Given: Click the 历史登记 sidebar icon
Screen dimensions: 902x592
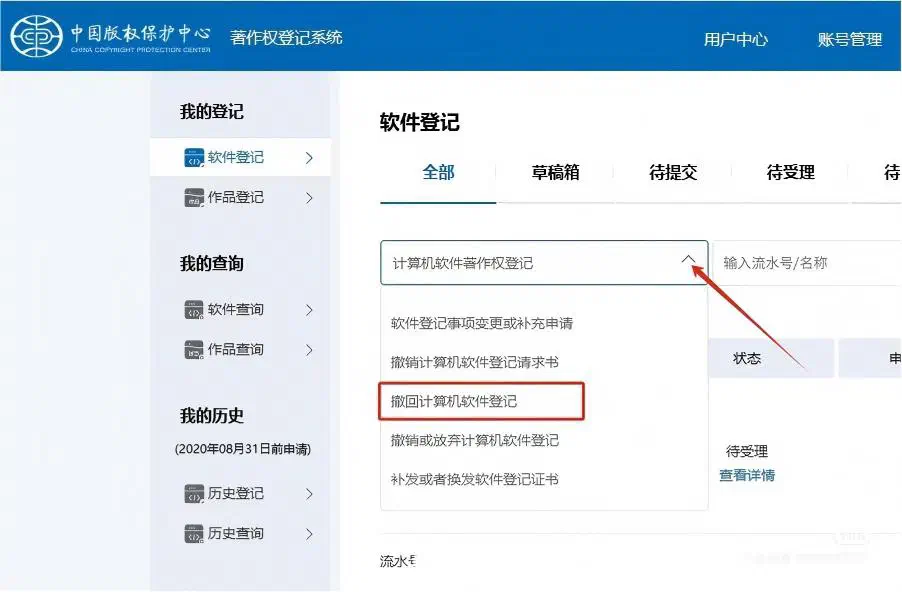Looking at the screenshot, I should [x=194, y=494].
